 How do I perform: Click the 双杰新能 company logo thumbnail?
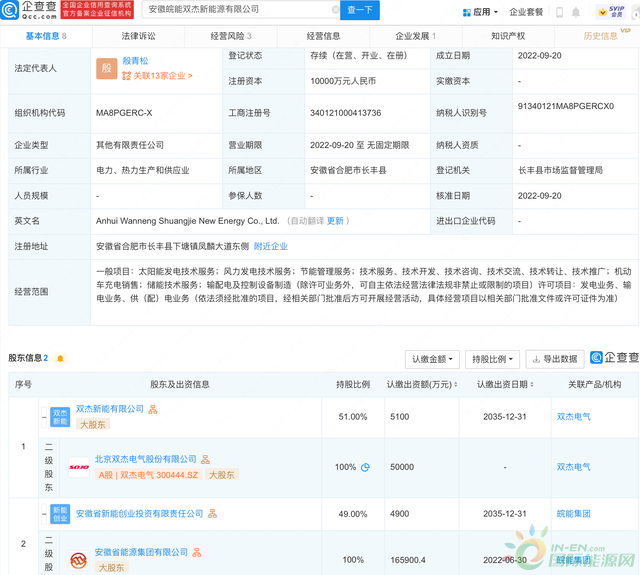click(60, 417)
